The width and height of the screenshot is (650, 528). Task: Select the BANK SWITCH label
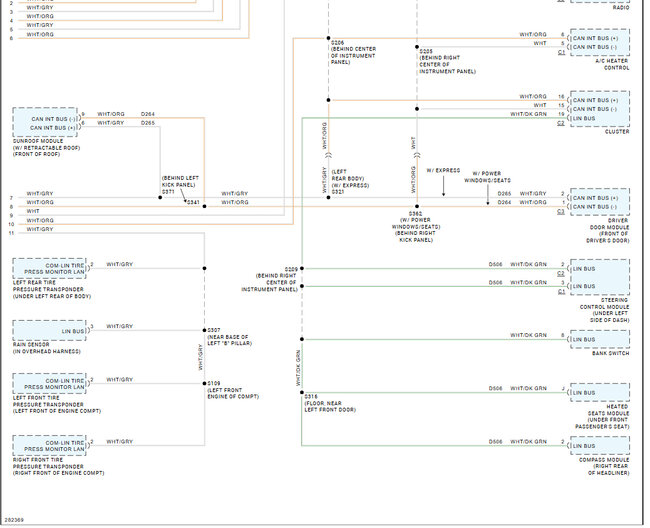click(611, 353)
